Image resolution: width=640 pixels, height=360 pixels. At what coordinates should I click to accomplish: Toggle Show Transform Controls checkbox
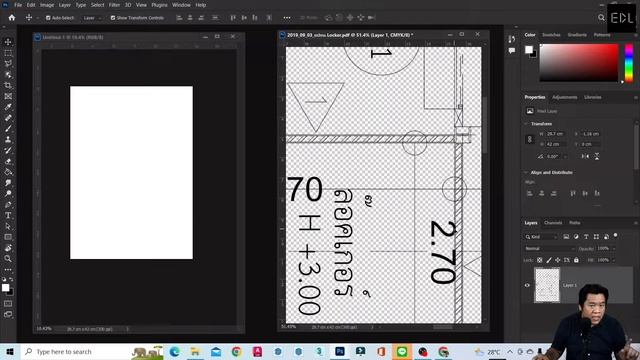coord(113,18)
